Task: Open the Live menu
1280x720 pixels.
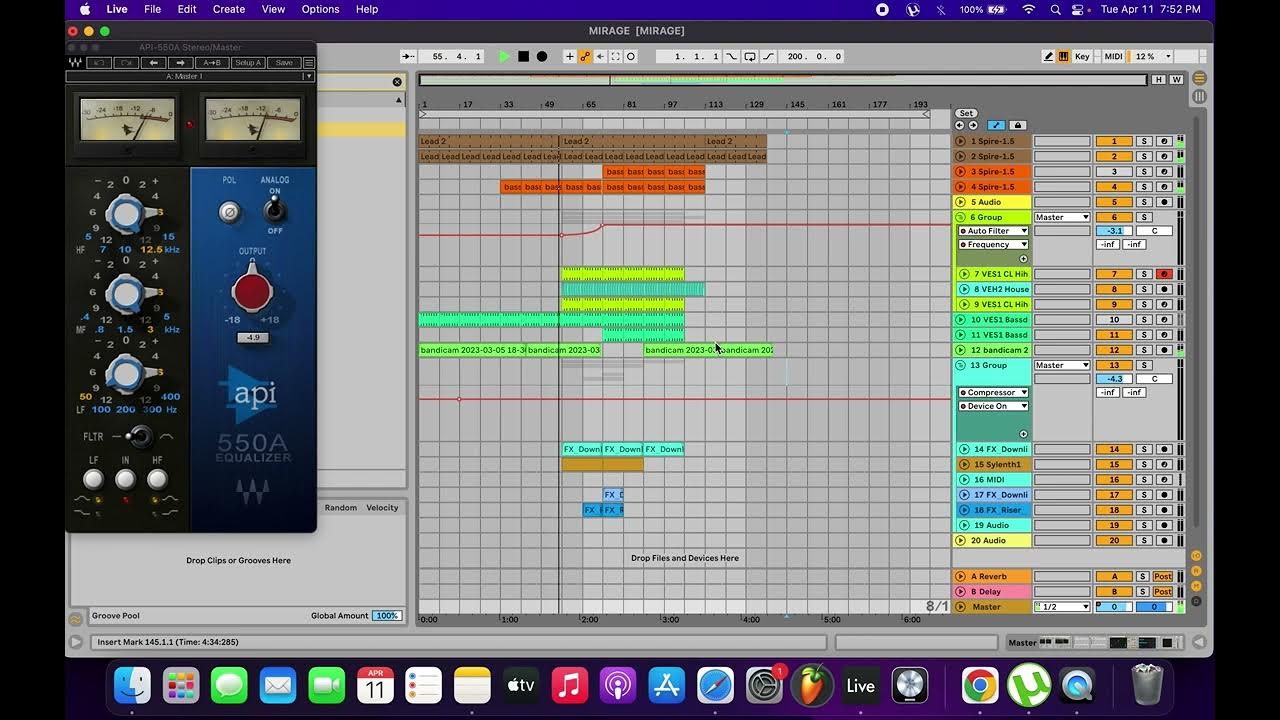Action: (117, 9)
